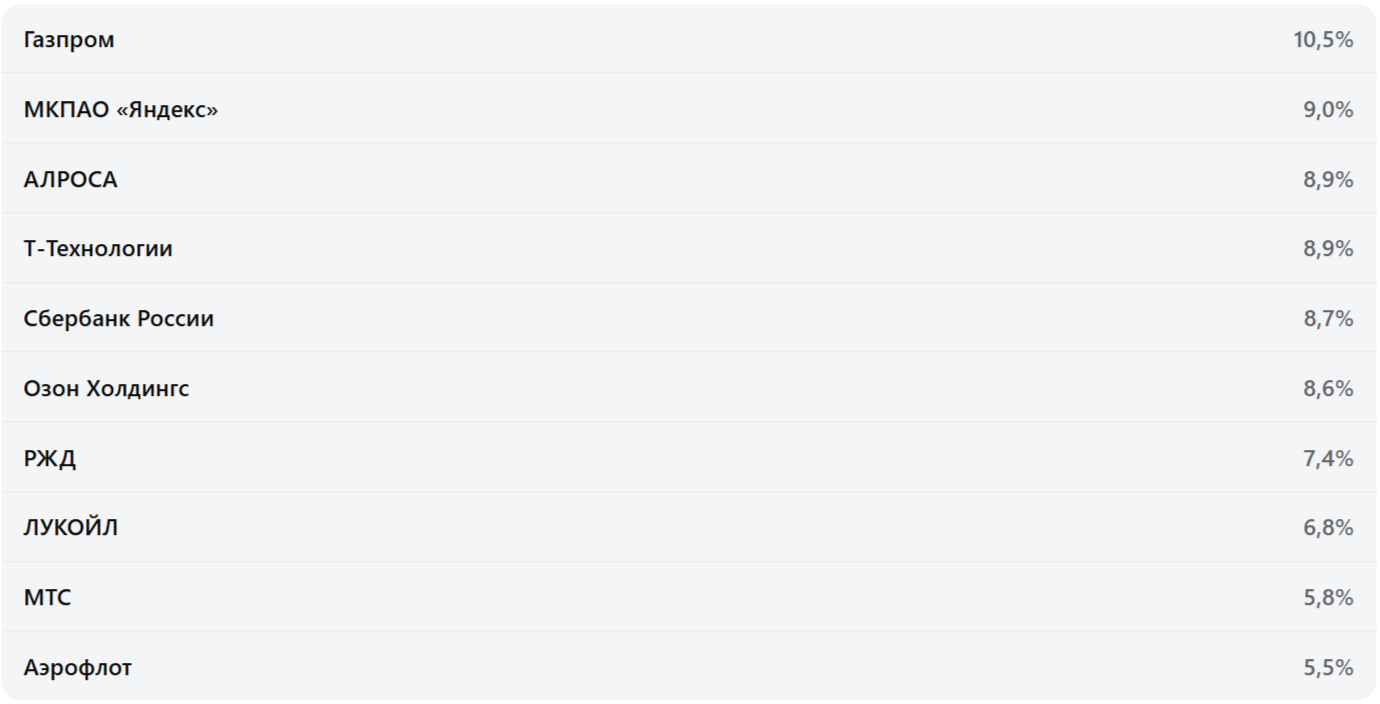Select the Т-Технологии row label

pos(98,249)
